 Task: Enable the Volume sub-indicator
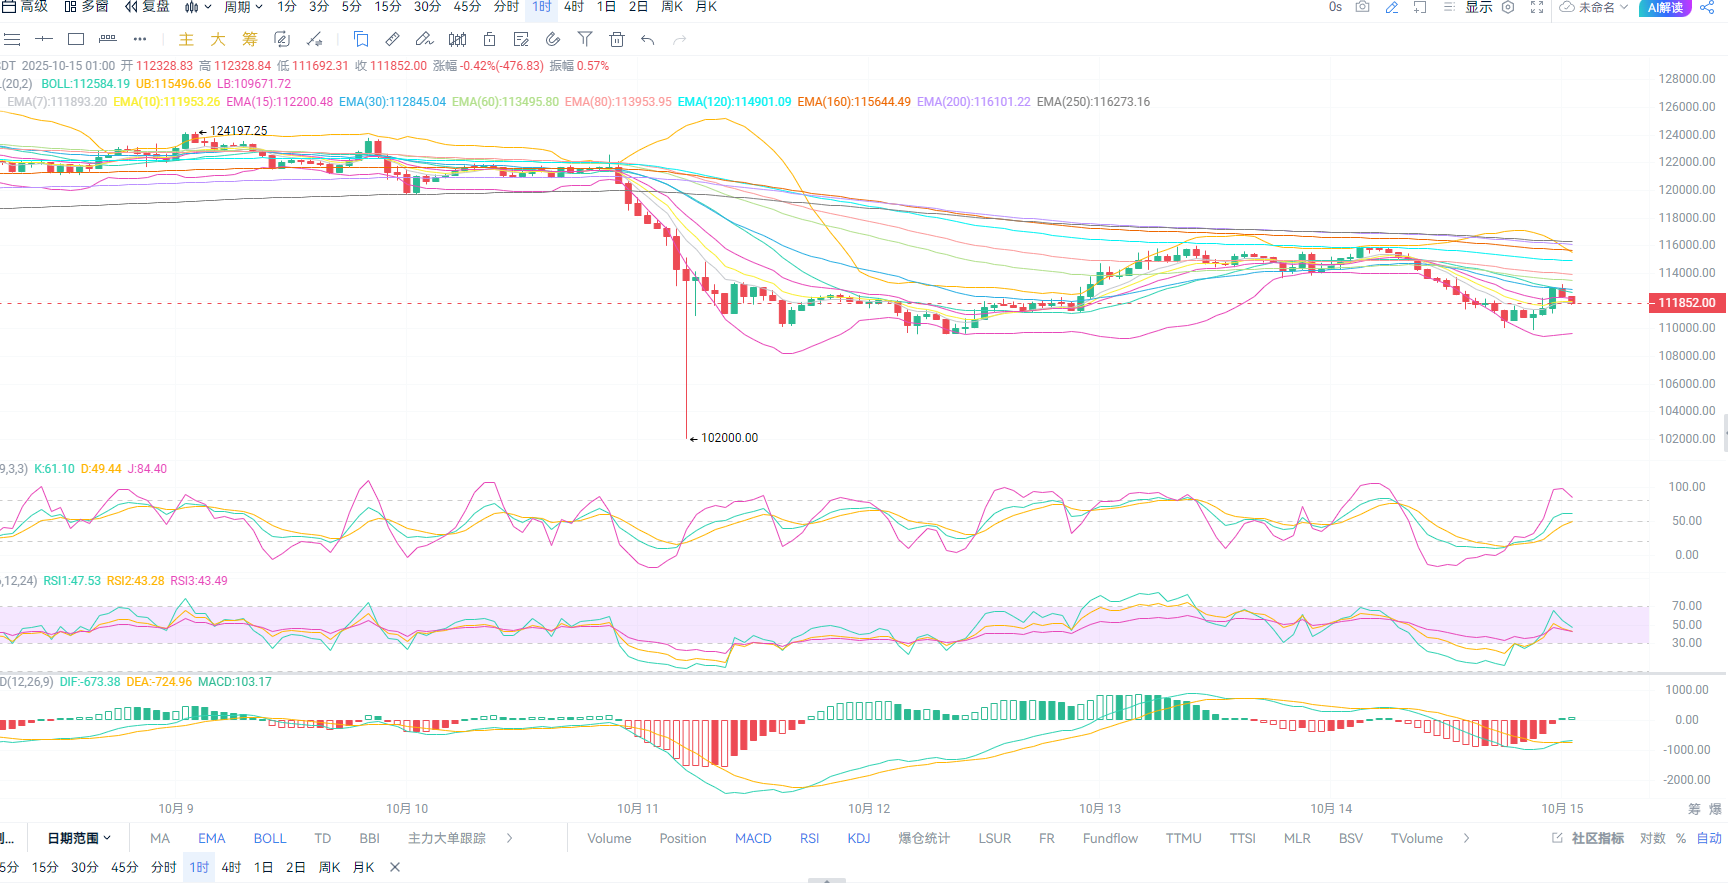pyautogui.click(x=609, y=838)
